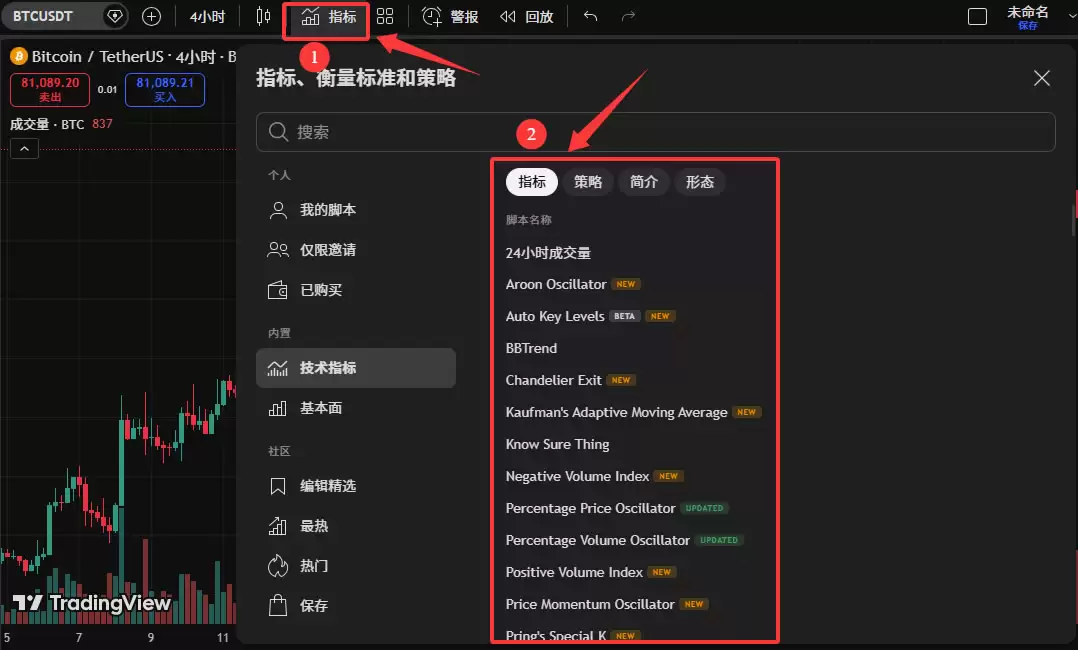Select 技术指标 category

coord(355,368)
